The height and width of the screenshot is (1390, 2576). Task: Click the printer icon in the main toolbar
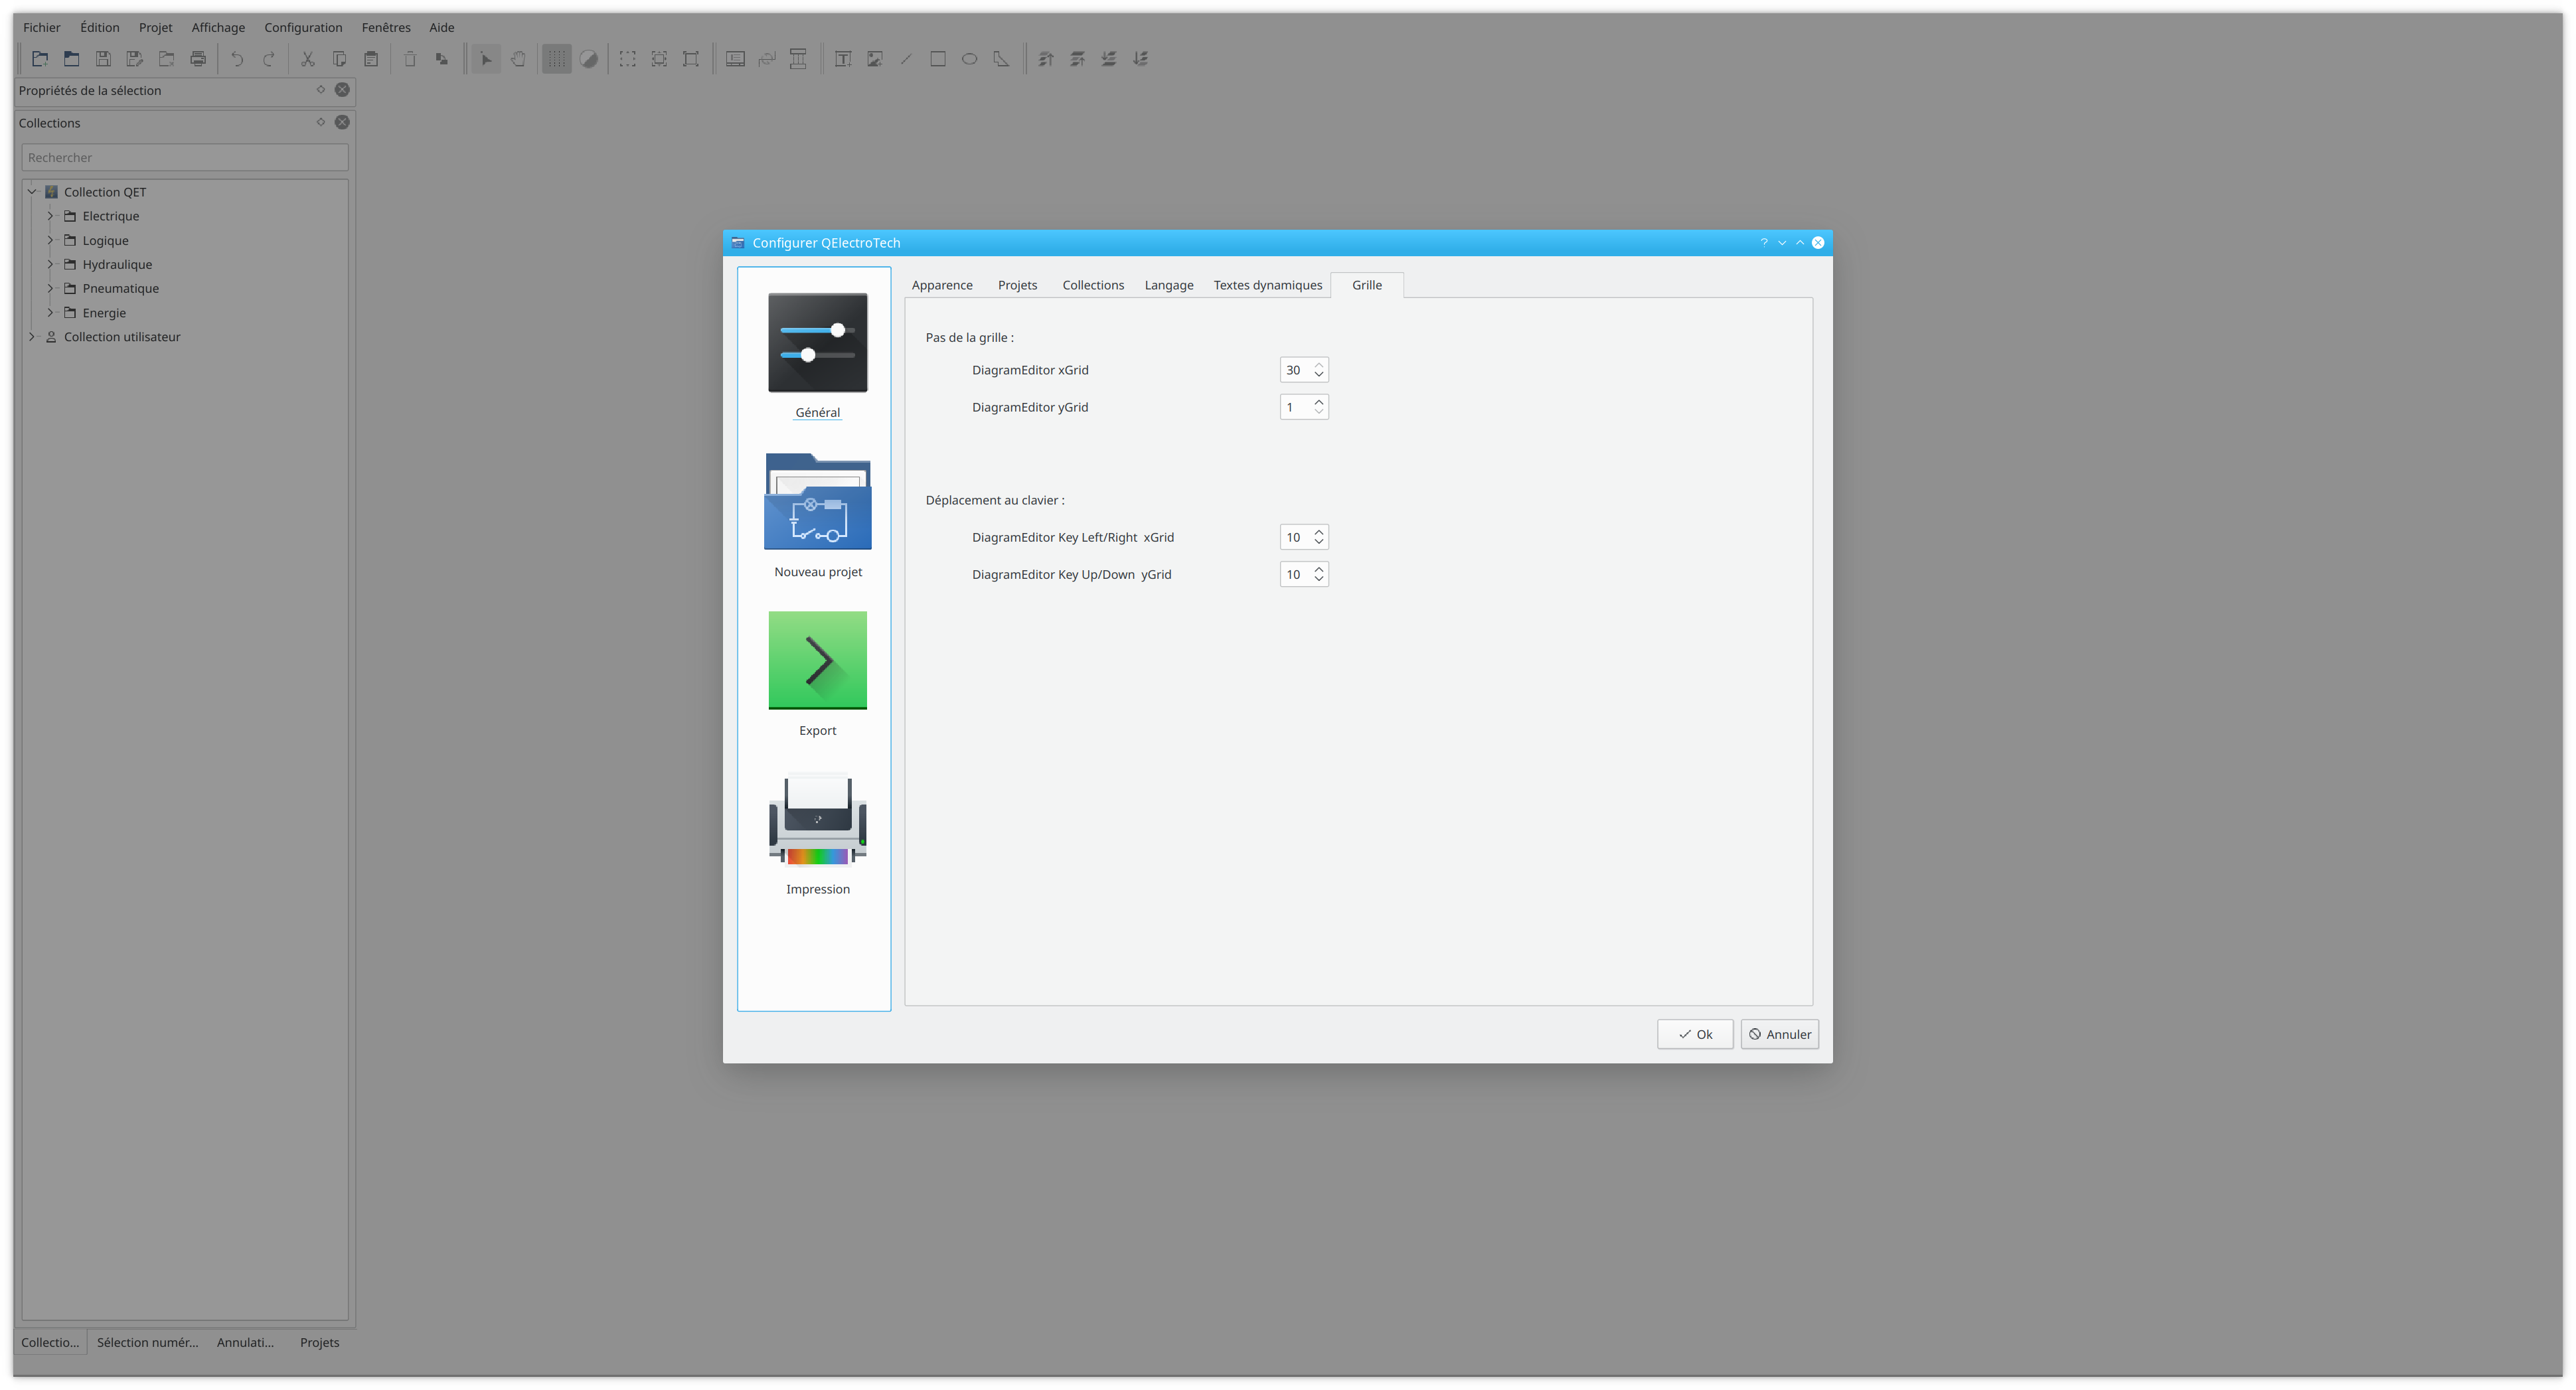198,59
